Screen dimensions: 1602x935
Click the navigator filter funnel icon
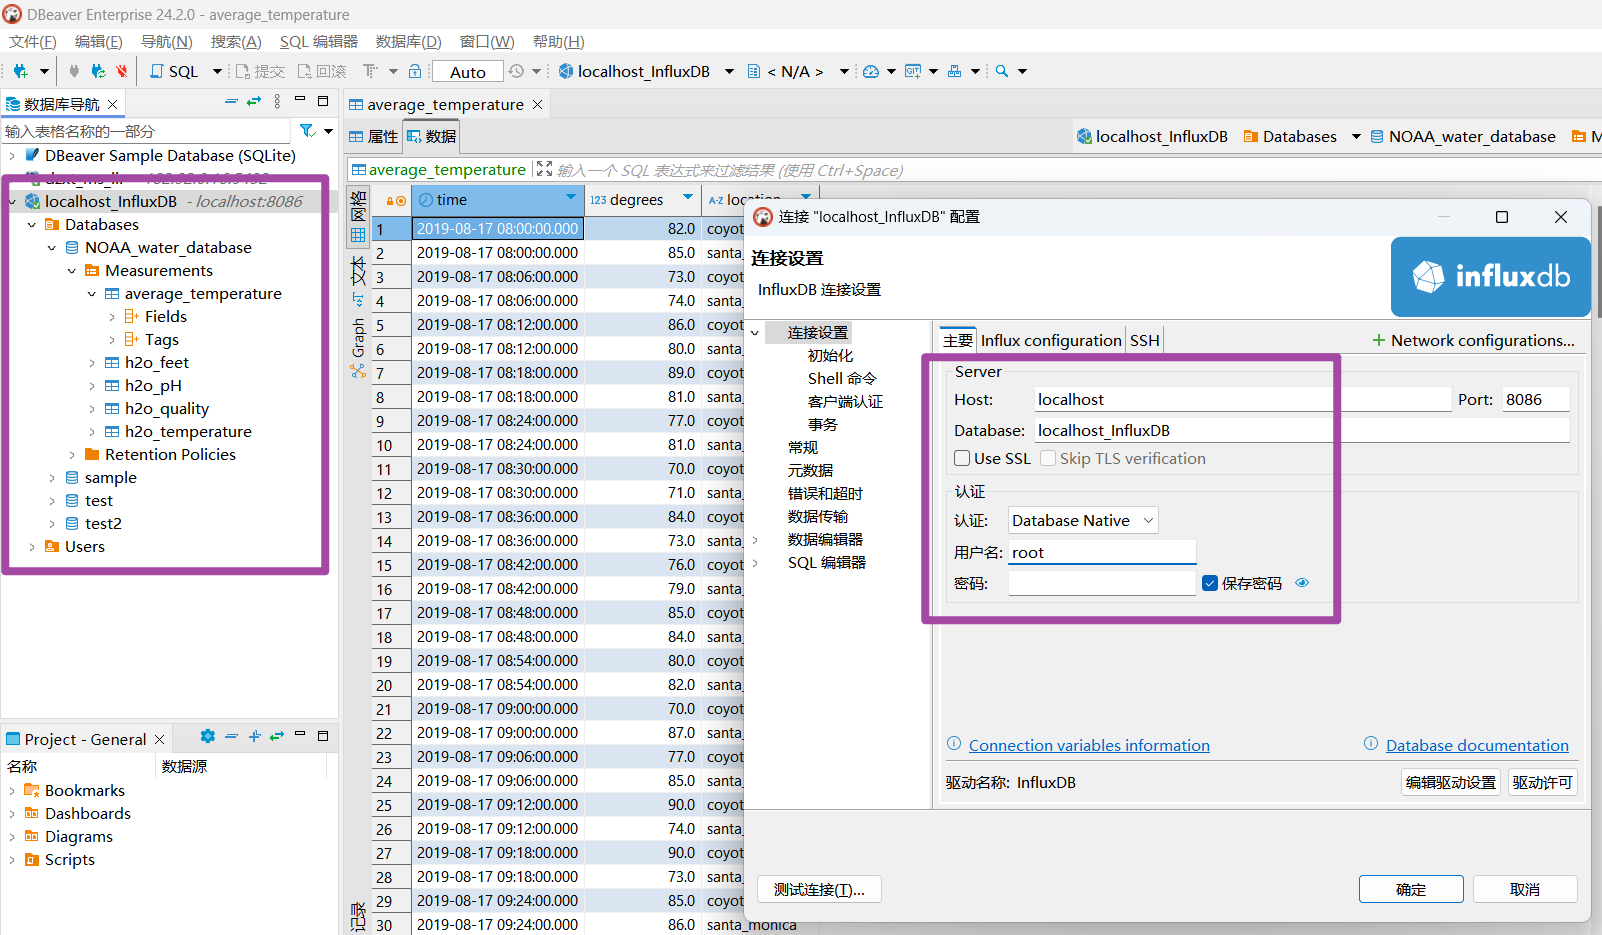click(x=307, y=131)
